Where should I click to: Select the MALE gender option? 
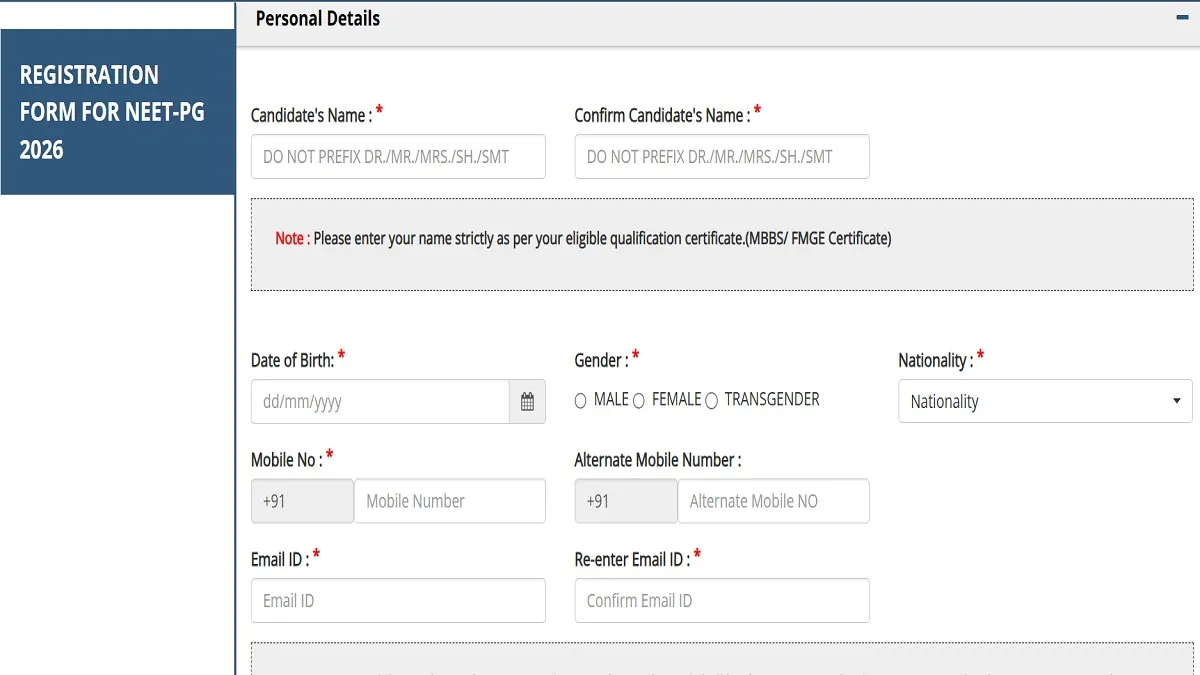click(580, 401)
